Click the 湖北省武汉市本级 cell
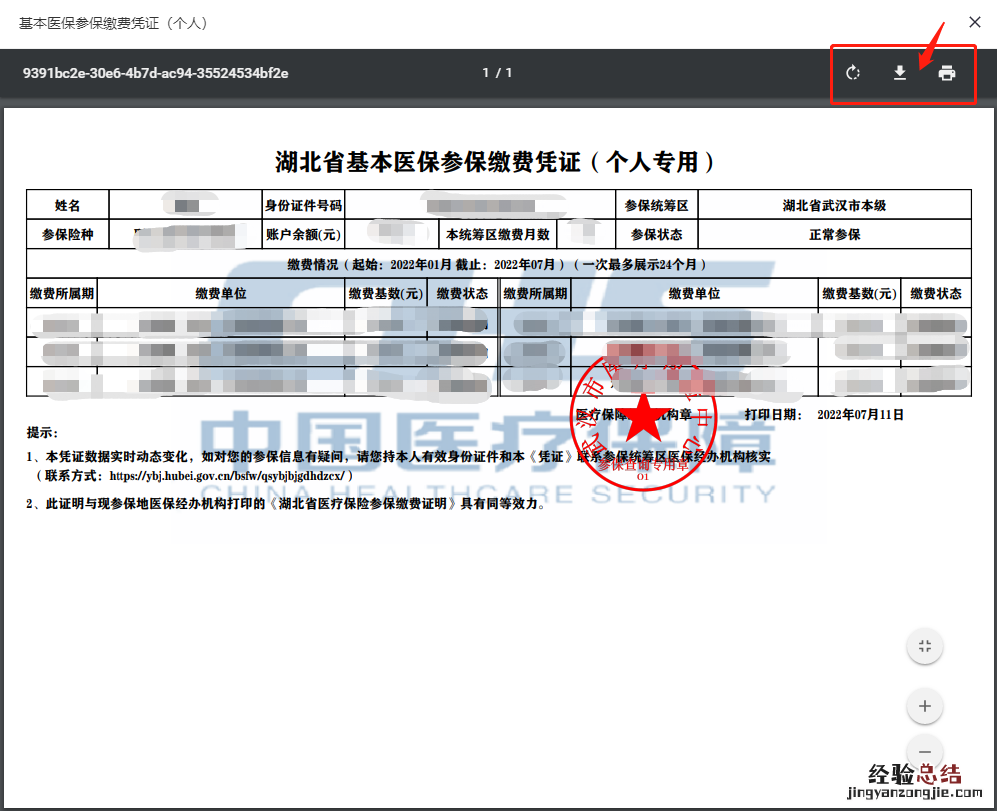The width and height of the screenshot is (997, 811). point(834,205)
